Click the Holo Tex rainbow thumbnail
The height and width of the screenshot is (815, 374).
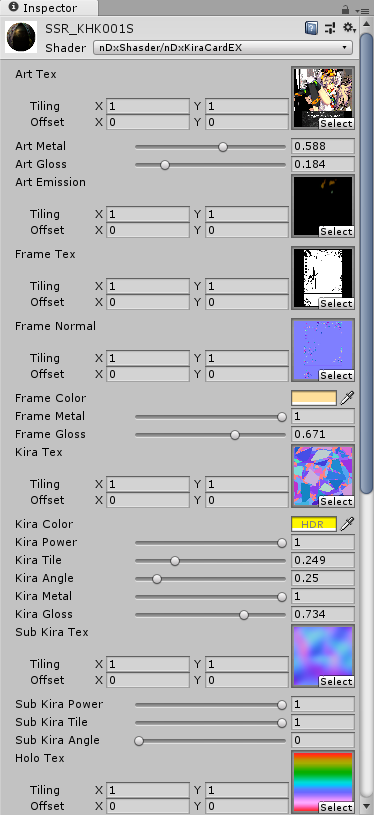[x=323, y=782]
